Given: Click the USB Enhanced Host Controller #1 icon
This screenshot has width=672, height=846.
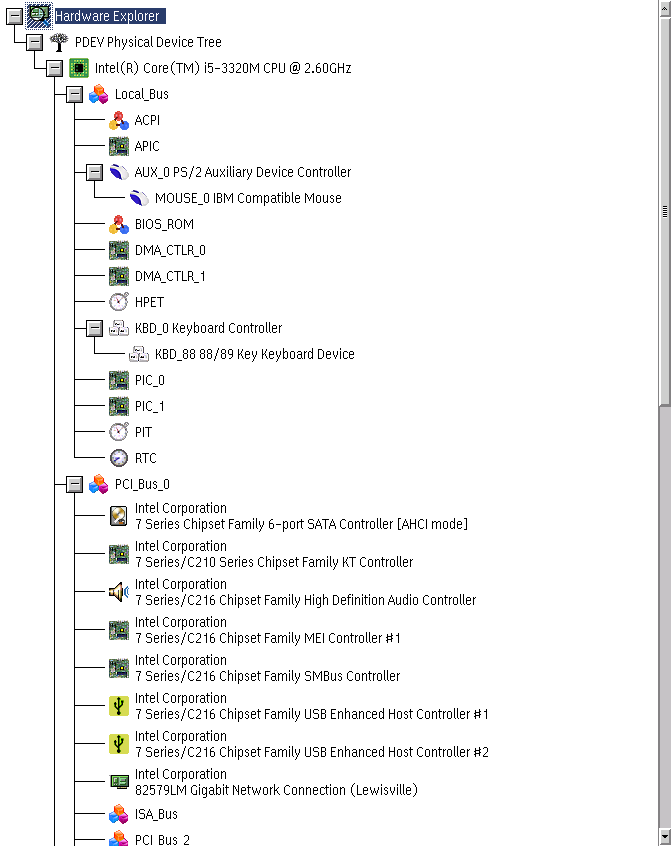Looking at the screenshot, I should point(119,706).
